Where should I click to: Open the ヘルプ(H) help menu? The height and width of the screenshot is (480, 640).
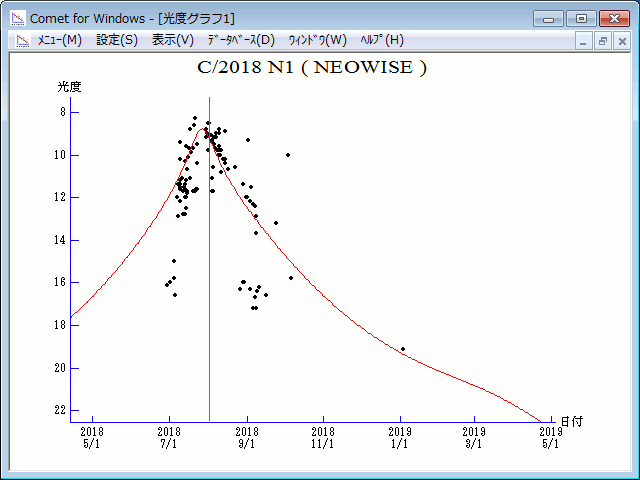(x=381, y=40)
